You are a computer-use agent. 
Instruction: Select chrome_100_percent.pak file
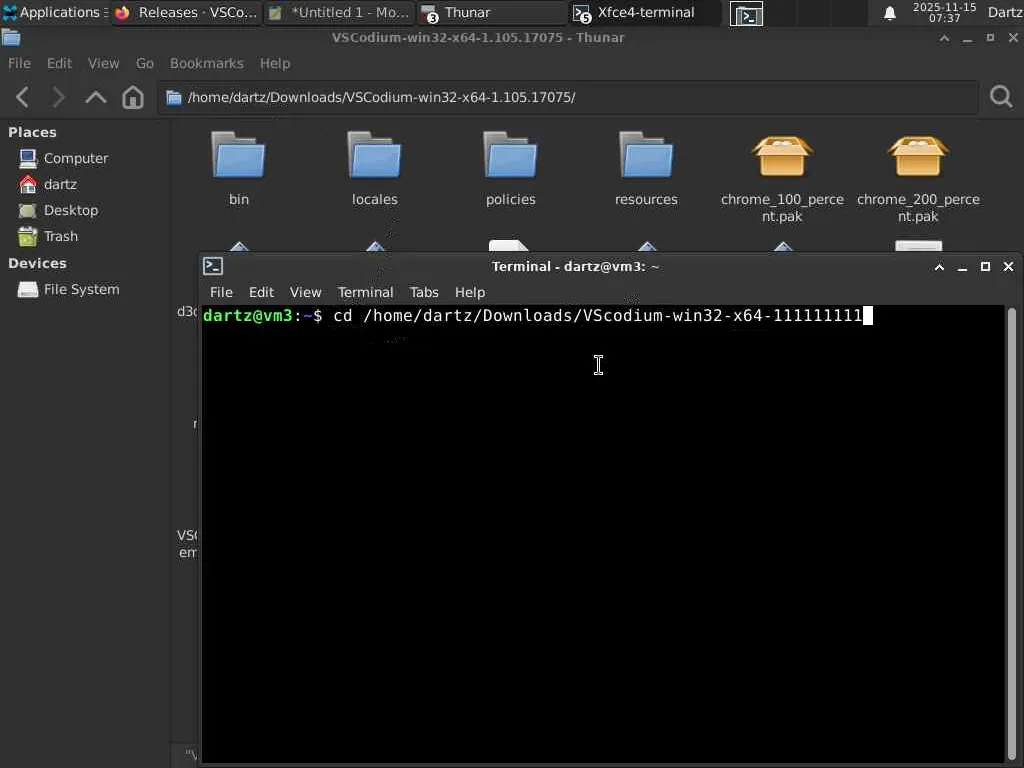tap(782, 177)
